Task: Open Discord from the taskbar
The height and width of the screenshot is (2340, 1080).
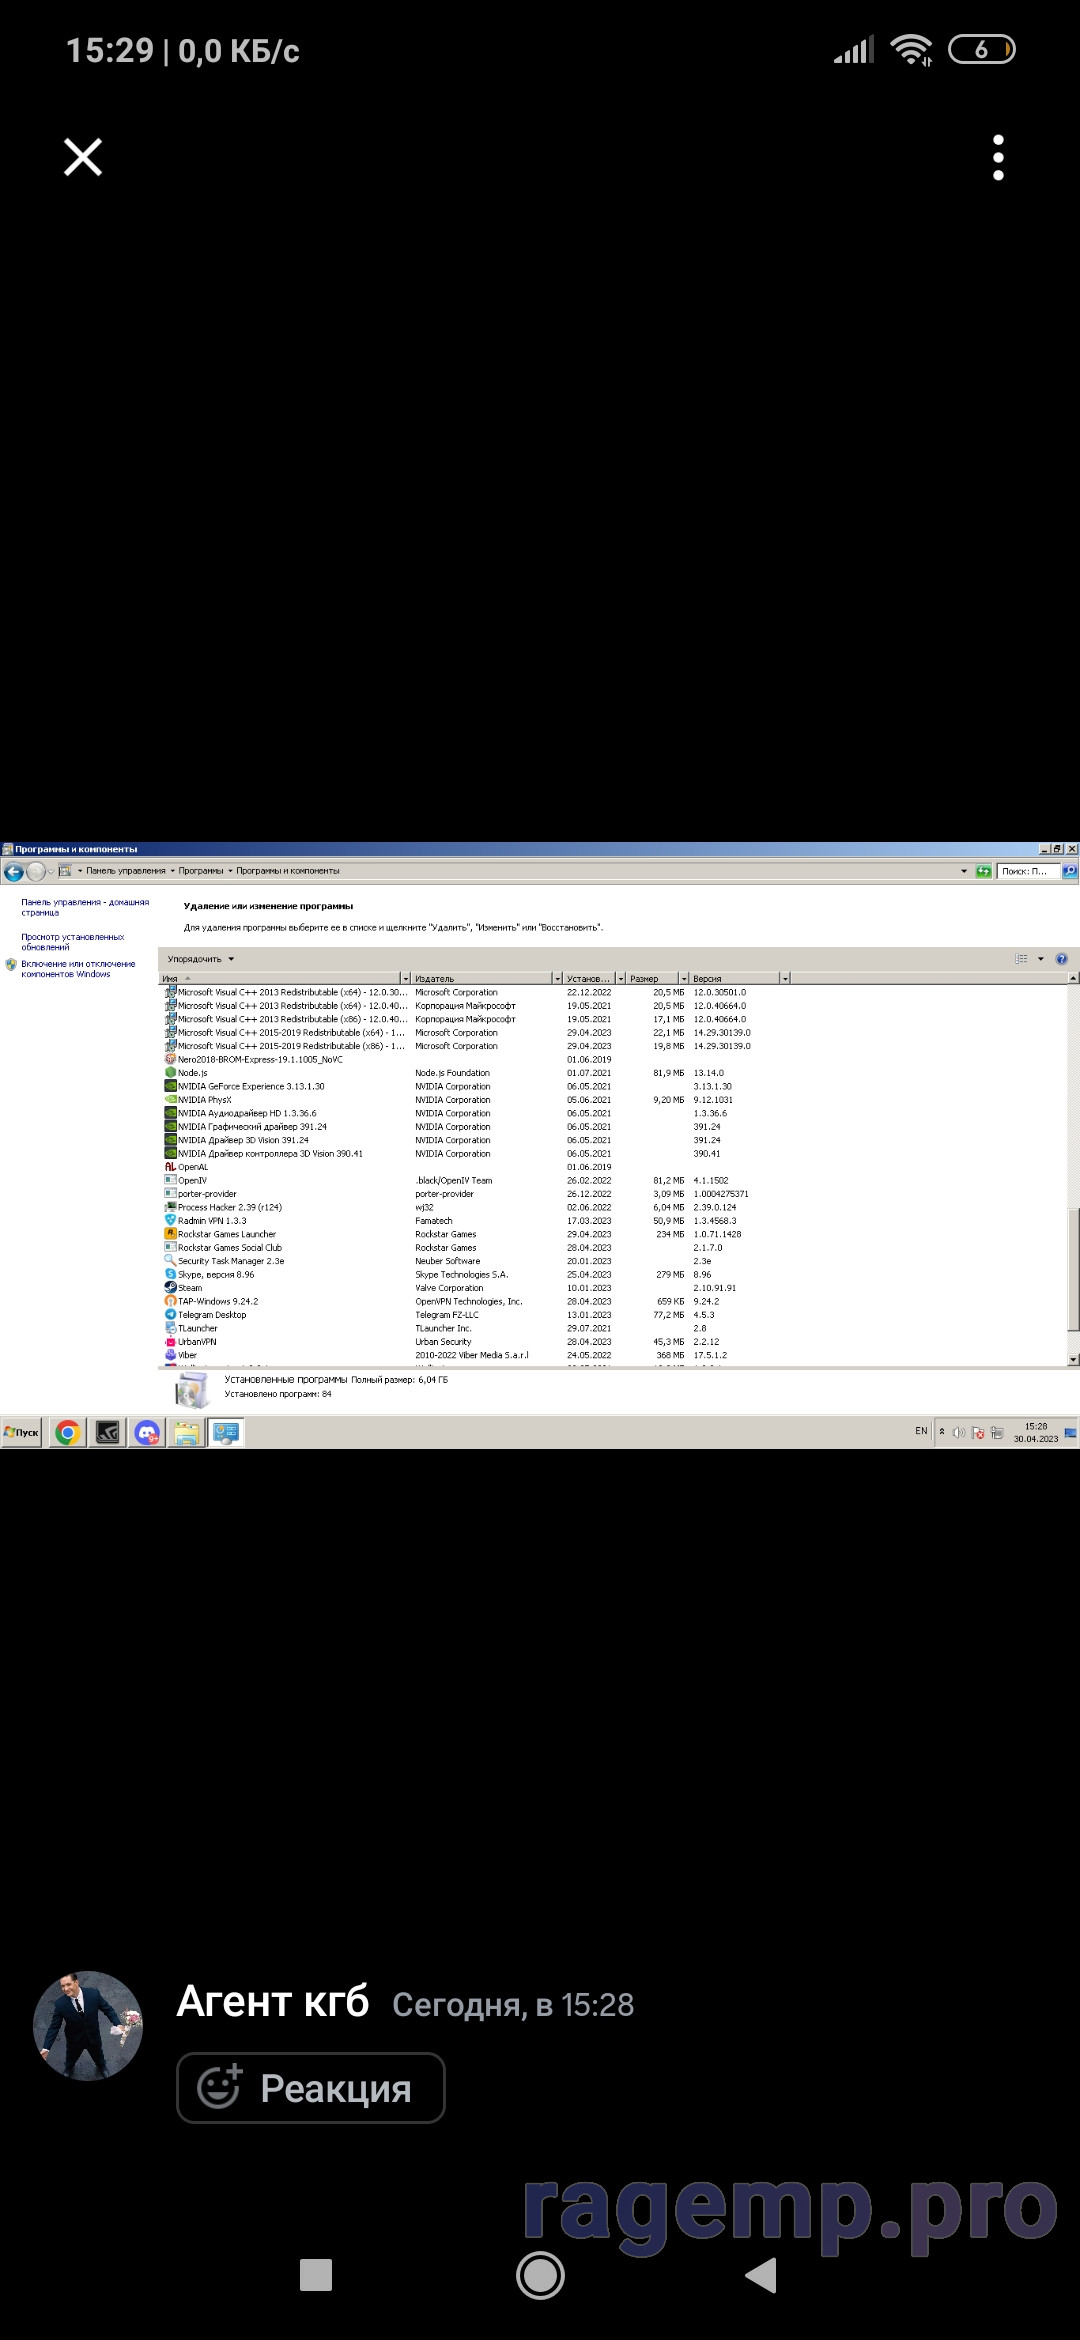Action: pyautogui.click(x=148, y=1433)
